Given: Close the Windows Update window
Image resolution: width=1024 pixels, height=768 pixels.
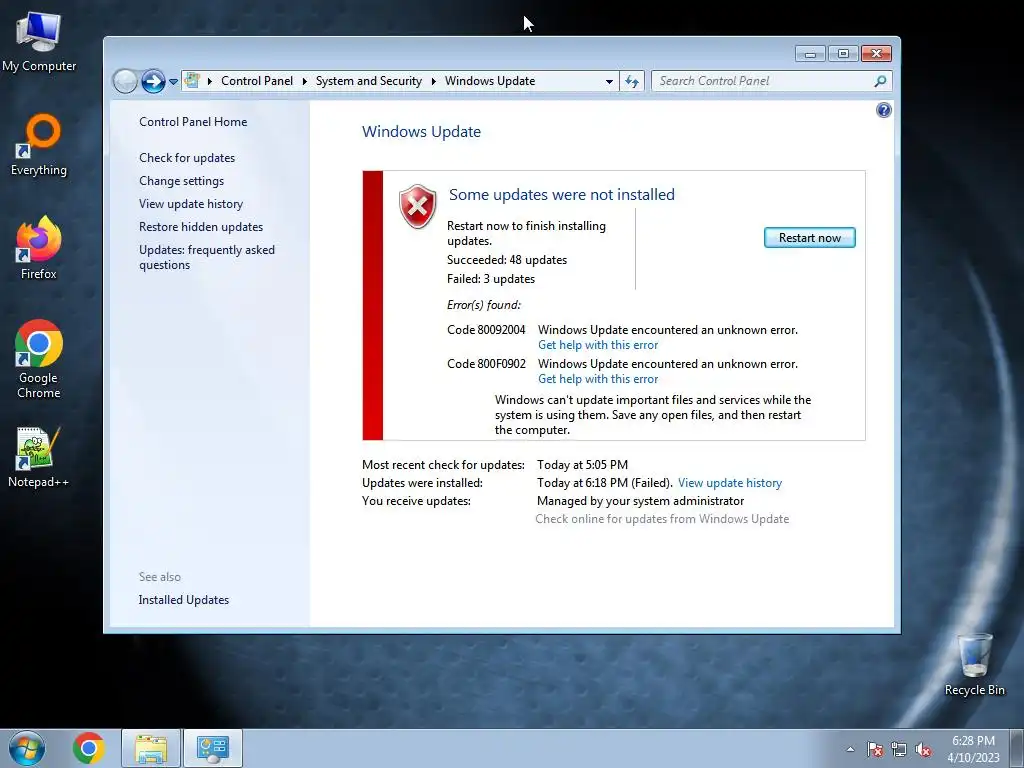Looking at the screenshot, I should (x=876, y=54).
